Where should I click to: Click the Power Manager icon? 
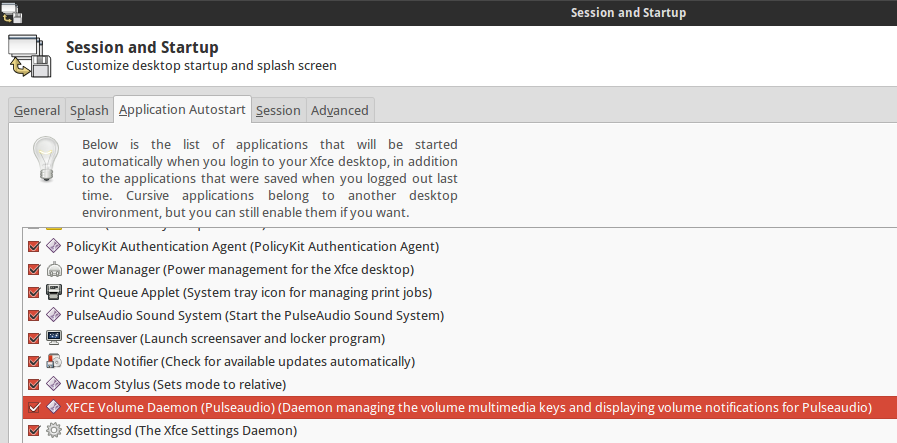54,269
